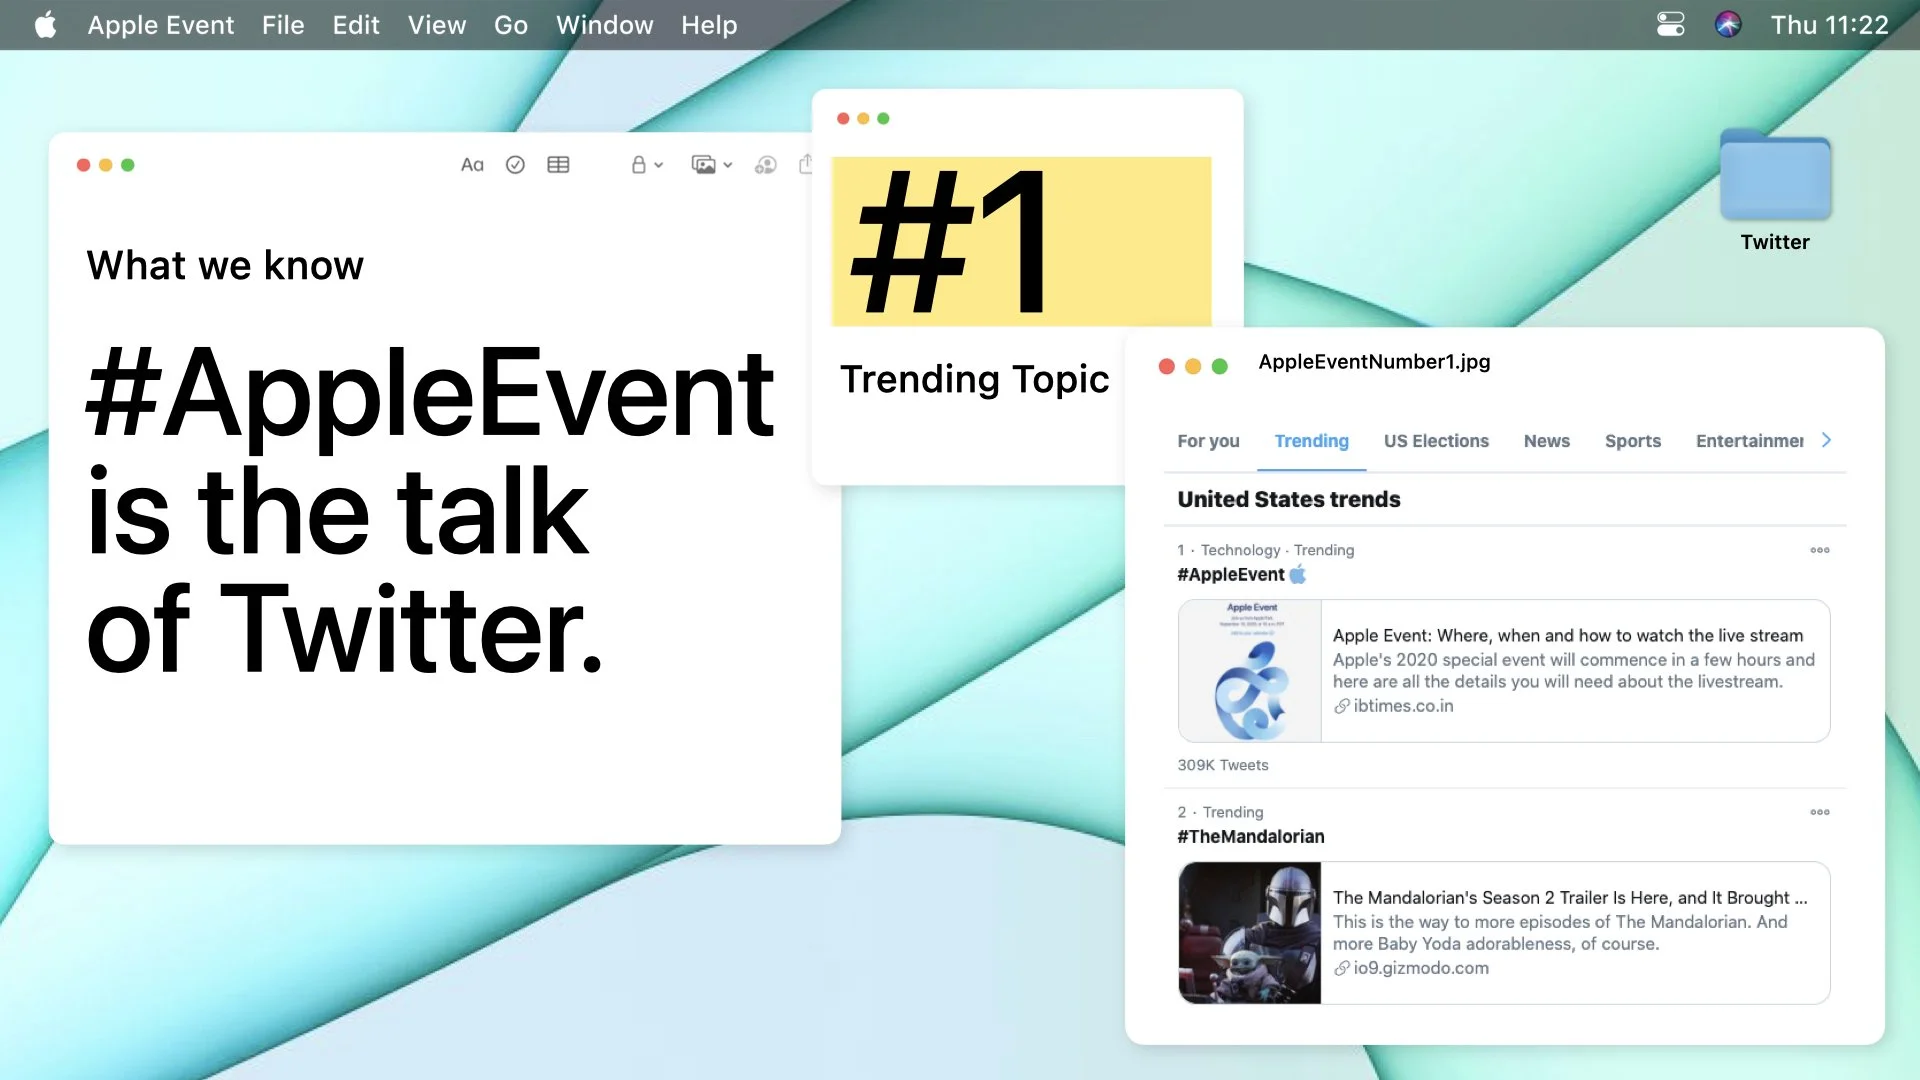Switch to the US Elections tab
Viewport: 1920px width, 1080px height.
(1435, 441)
